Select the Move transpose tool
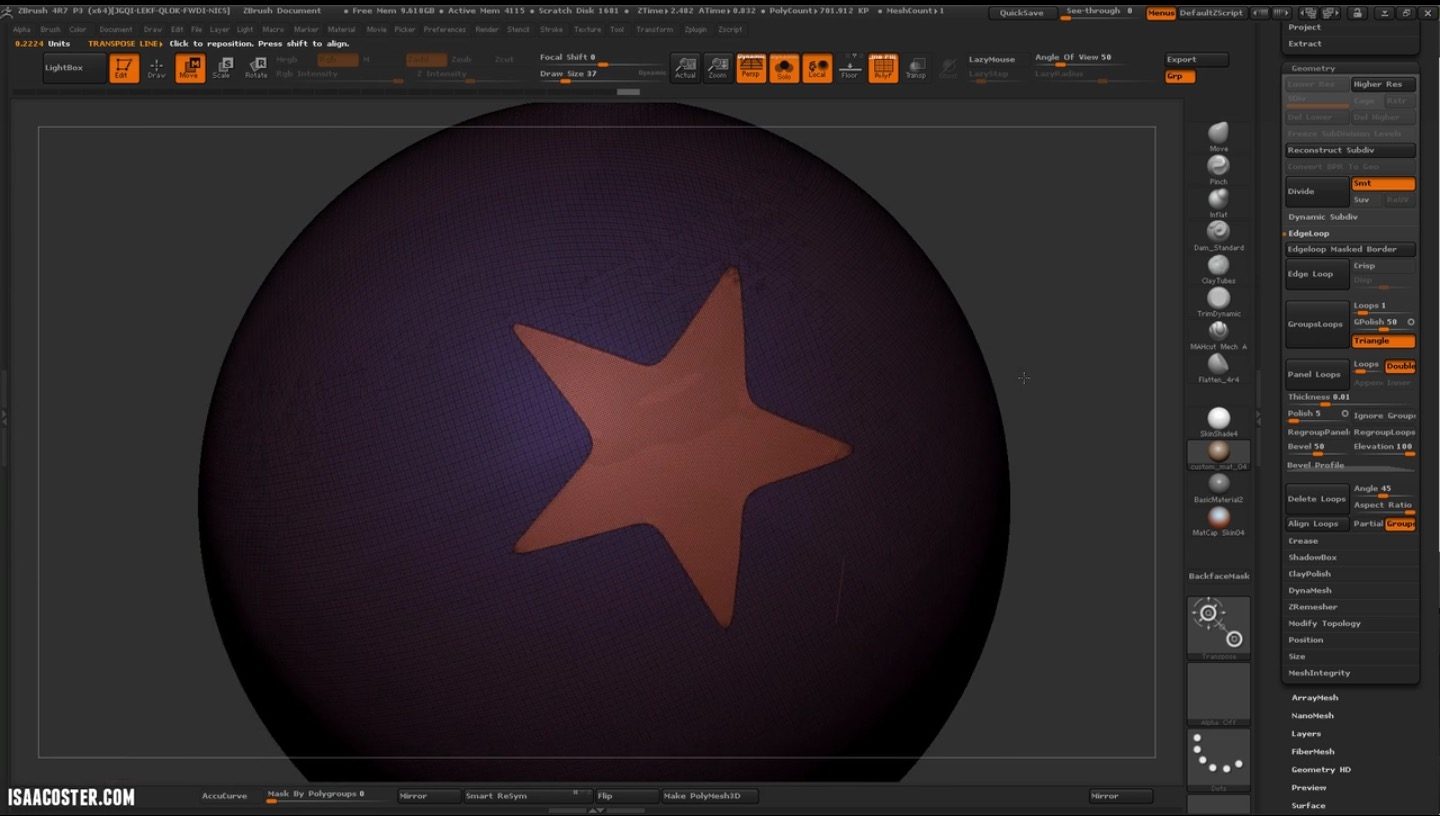This screenshot has height=816, width=1440. pos(190,69)
